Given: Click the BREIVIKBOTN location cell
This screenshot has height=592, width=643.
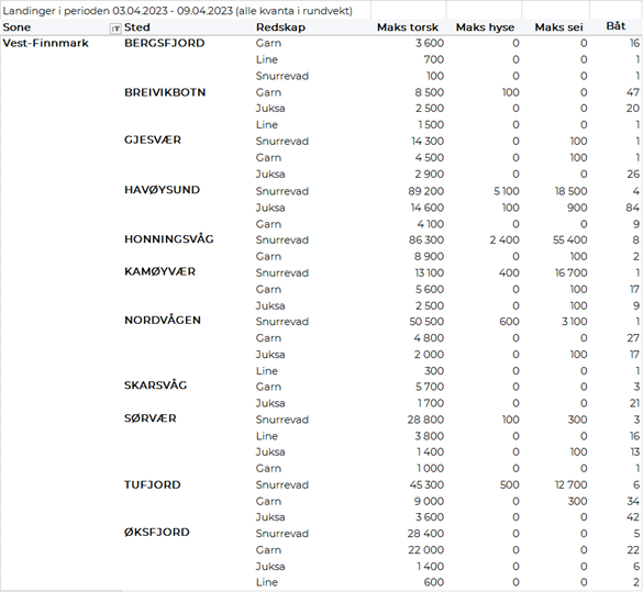Looking at the screenshot, I should (x=165, y=92).
